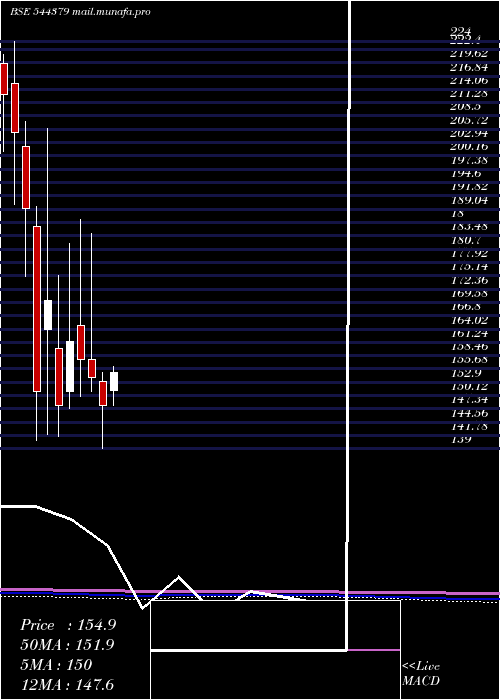Screen dimensions: 500x700
Task: Click the first white candlestick near 166.8
Action: pyautogui.click(x=48, y=315)
